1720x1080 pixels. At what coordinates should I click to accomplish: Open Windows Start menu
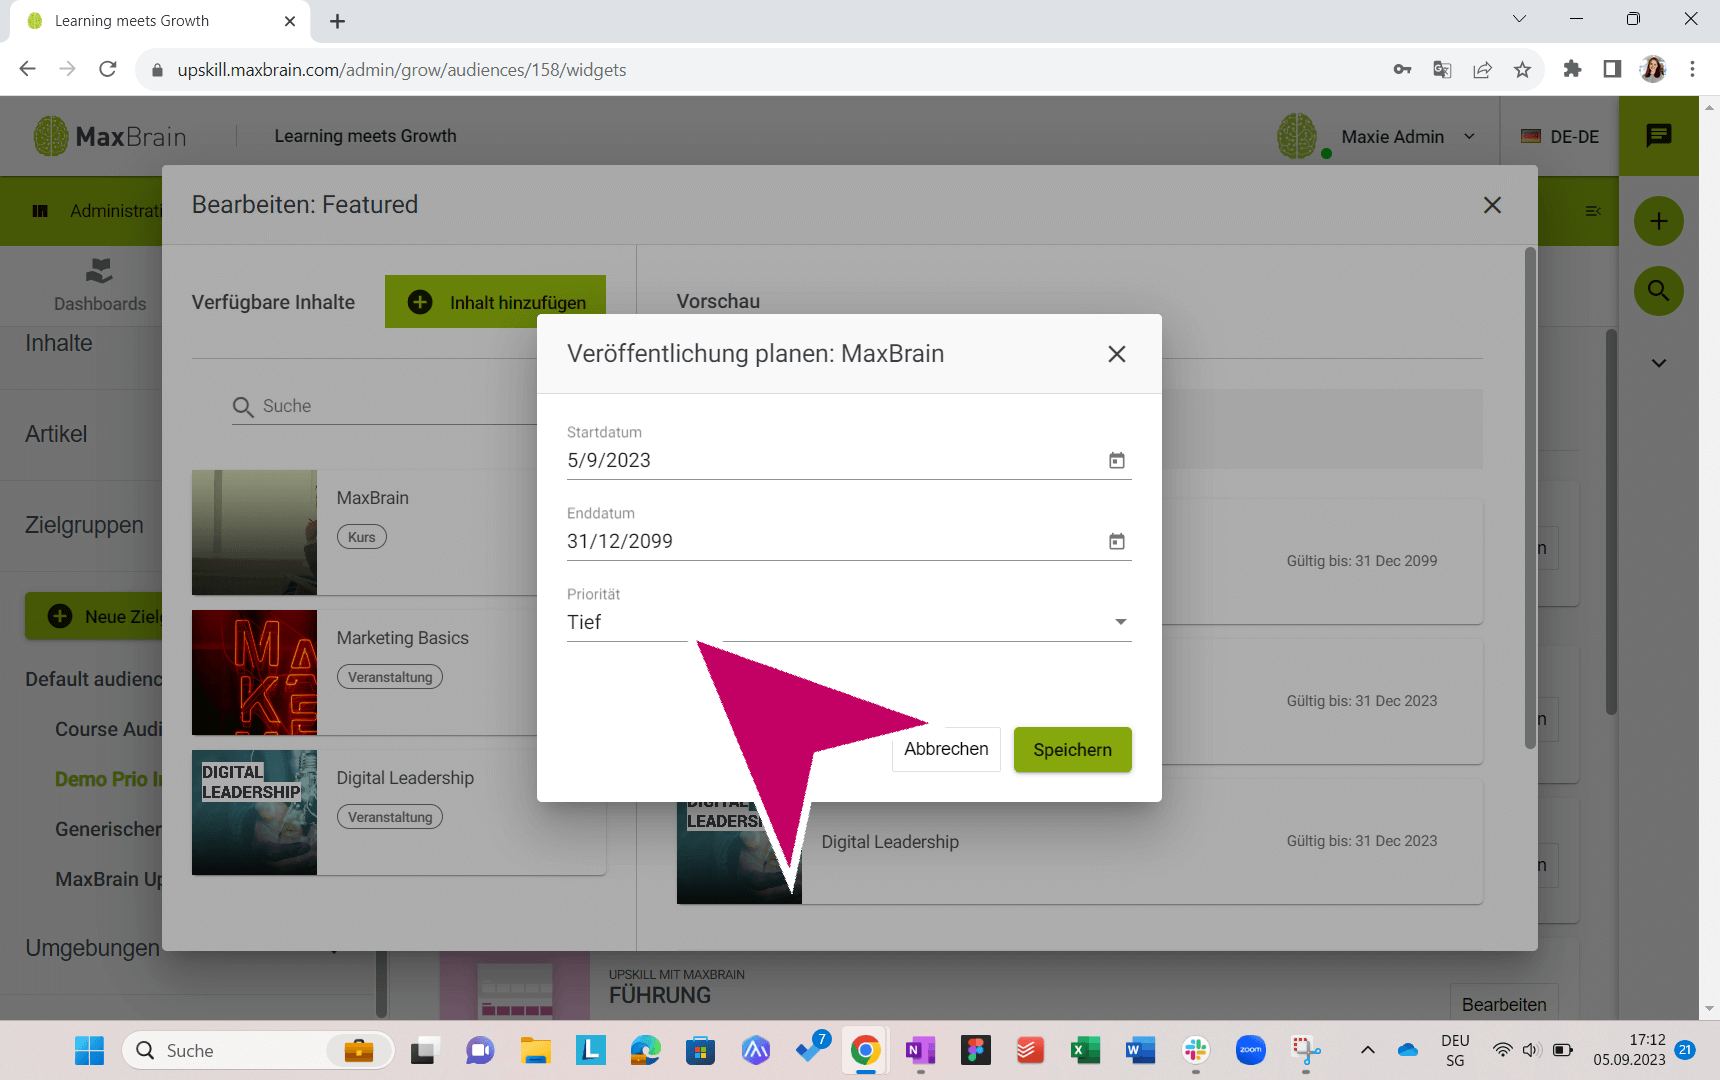[x=89, y=1050]
